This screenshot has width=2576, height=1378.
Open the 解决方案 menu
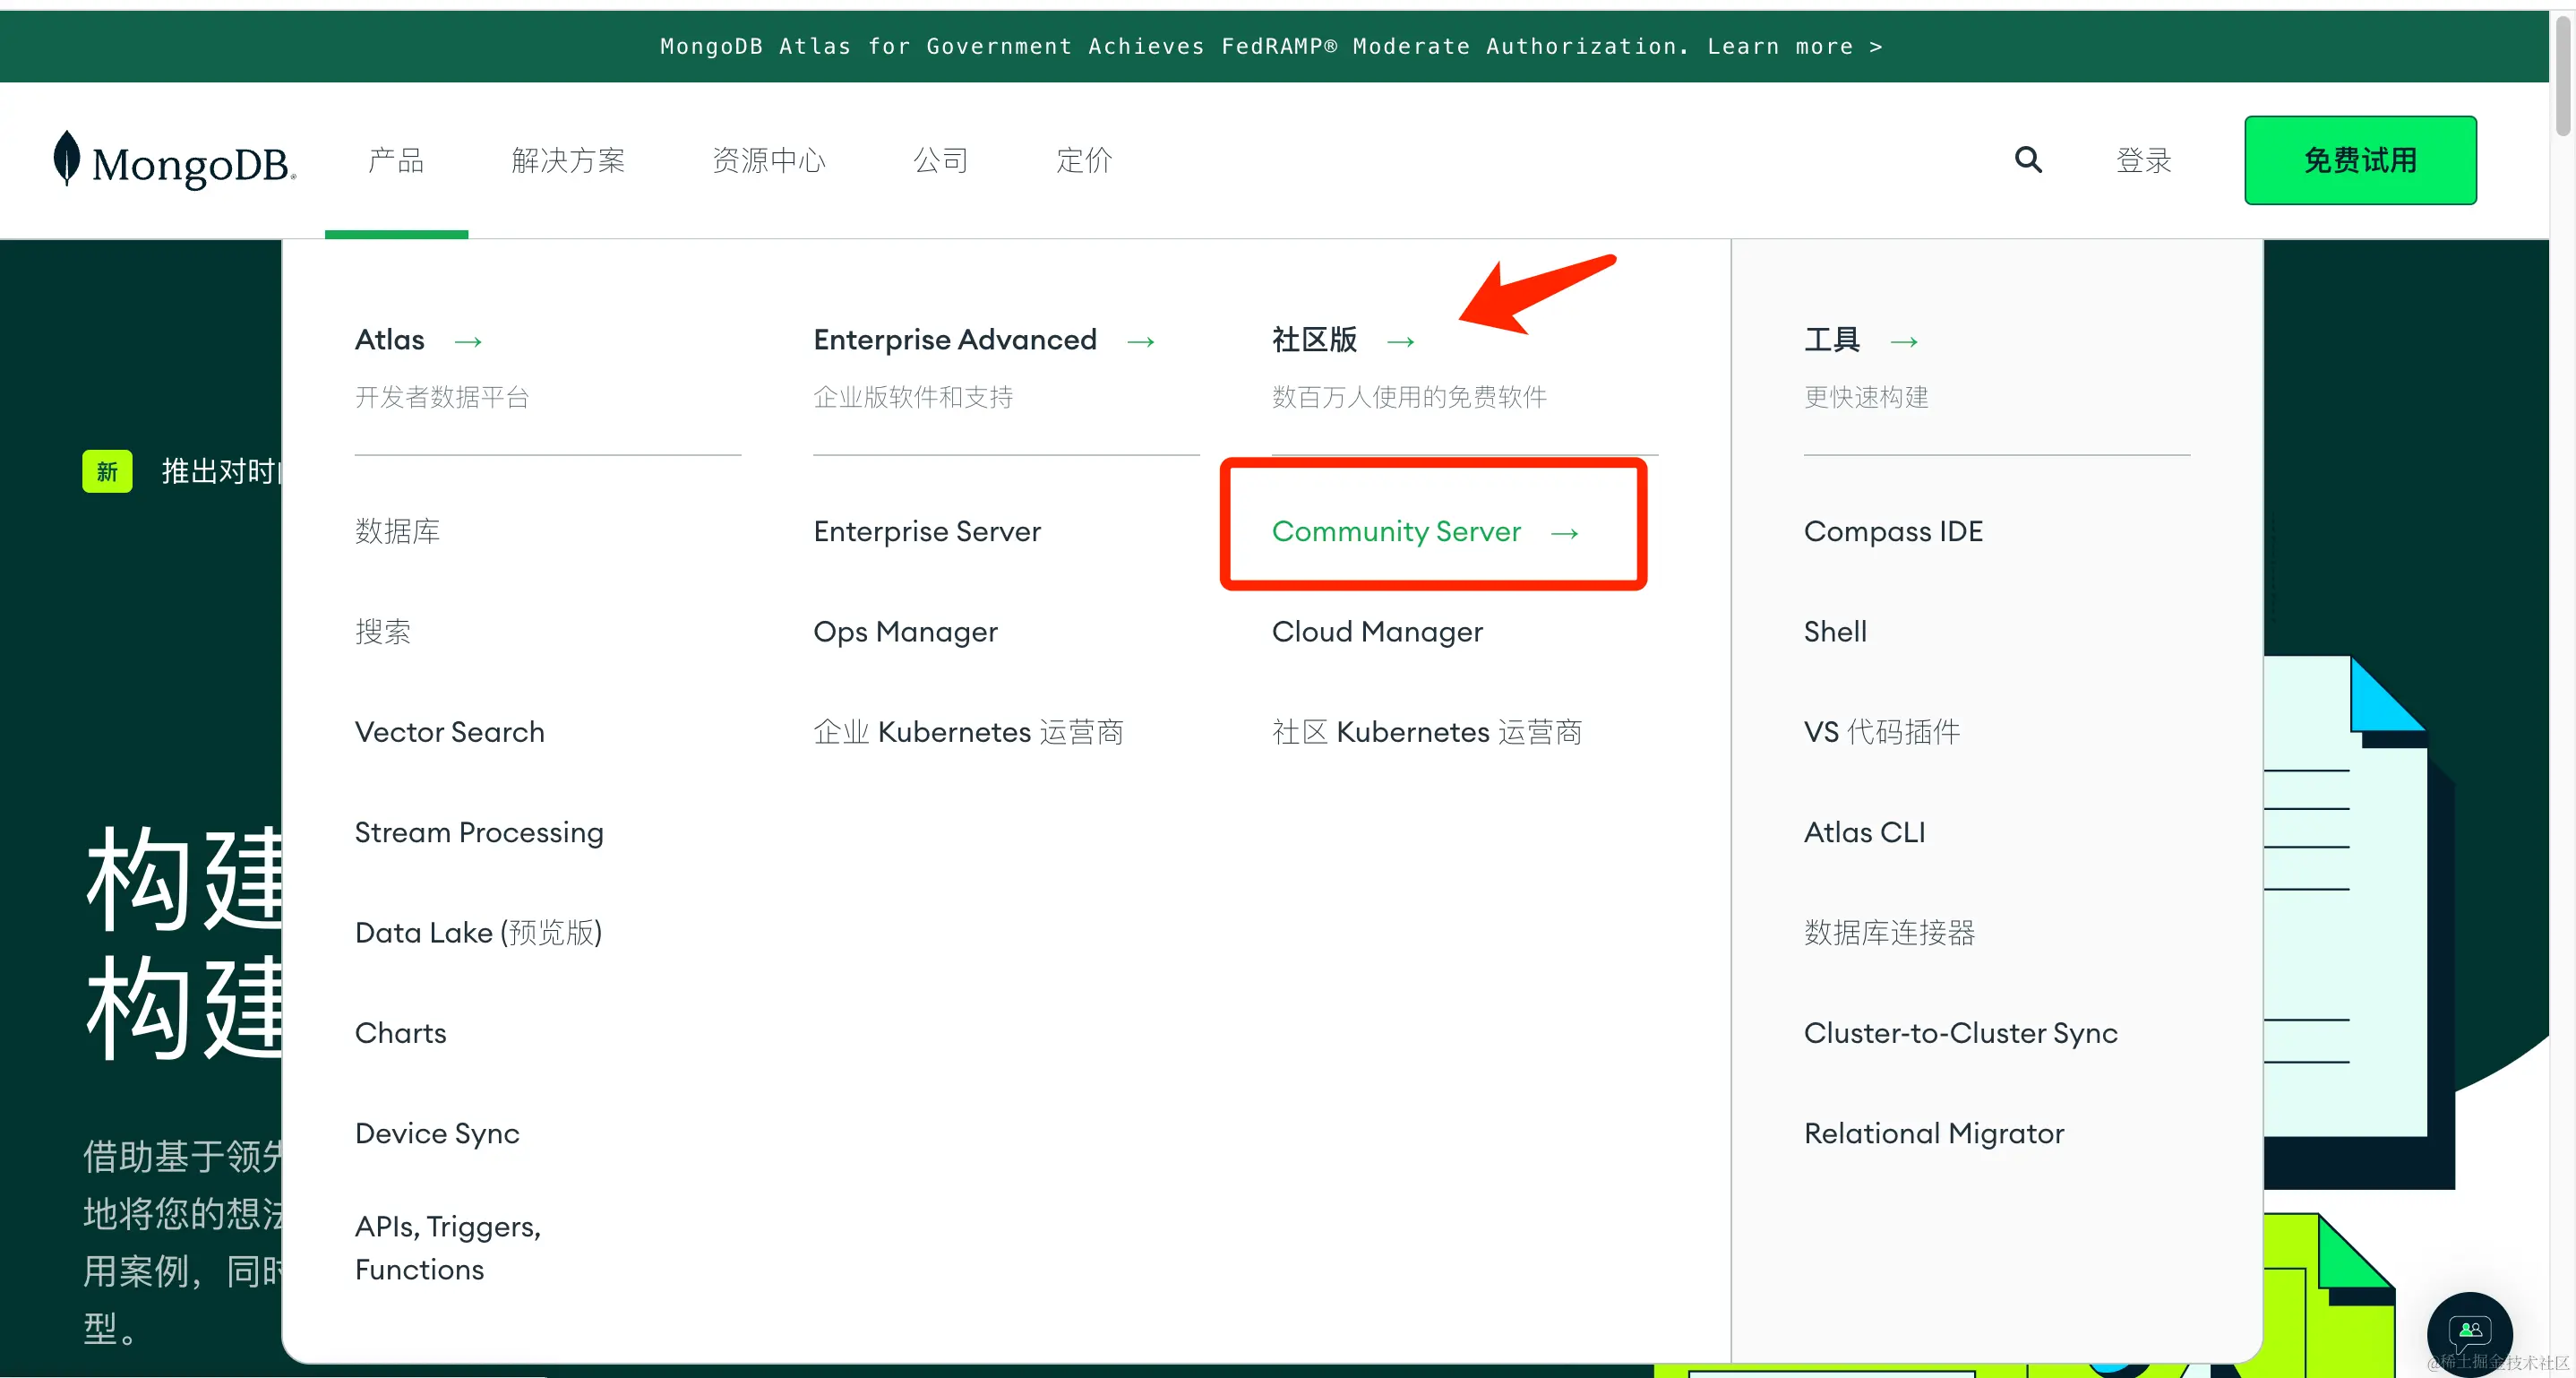[x=568, y=160]
